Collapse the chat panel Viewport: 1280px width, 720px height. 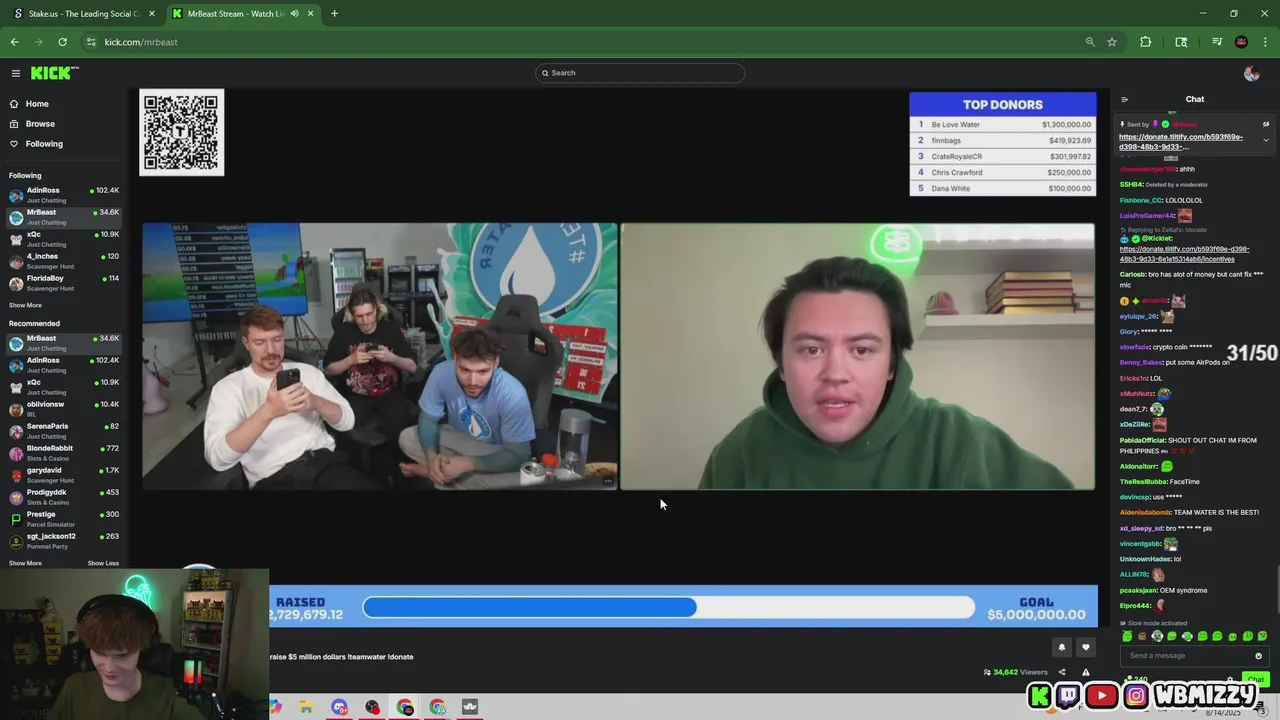point(1124,99)
